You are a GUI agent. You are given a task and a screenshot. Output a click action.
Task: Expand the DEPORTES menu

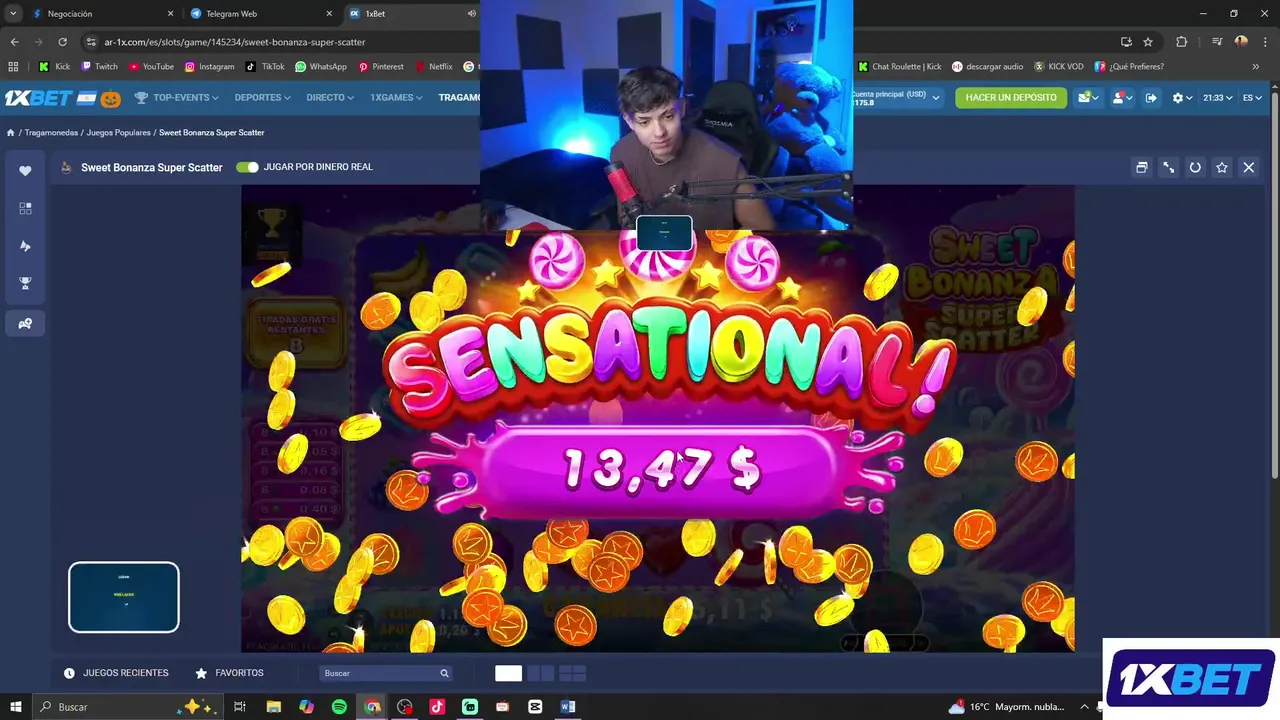(x=262, y=98)
